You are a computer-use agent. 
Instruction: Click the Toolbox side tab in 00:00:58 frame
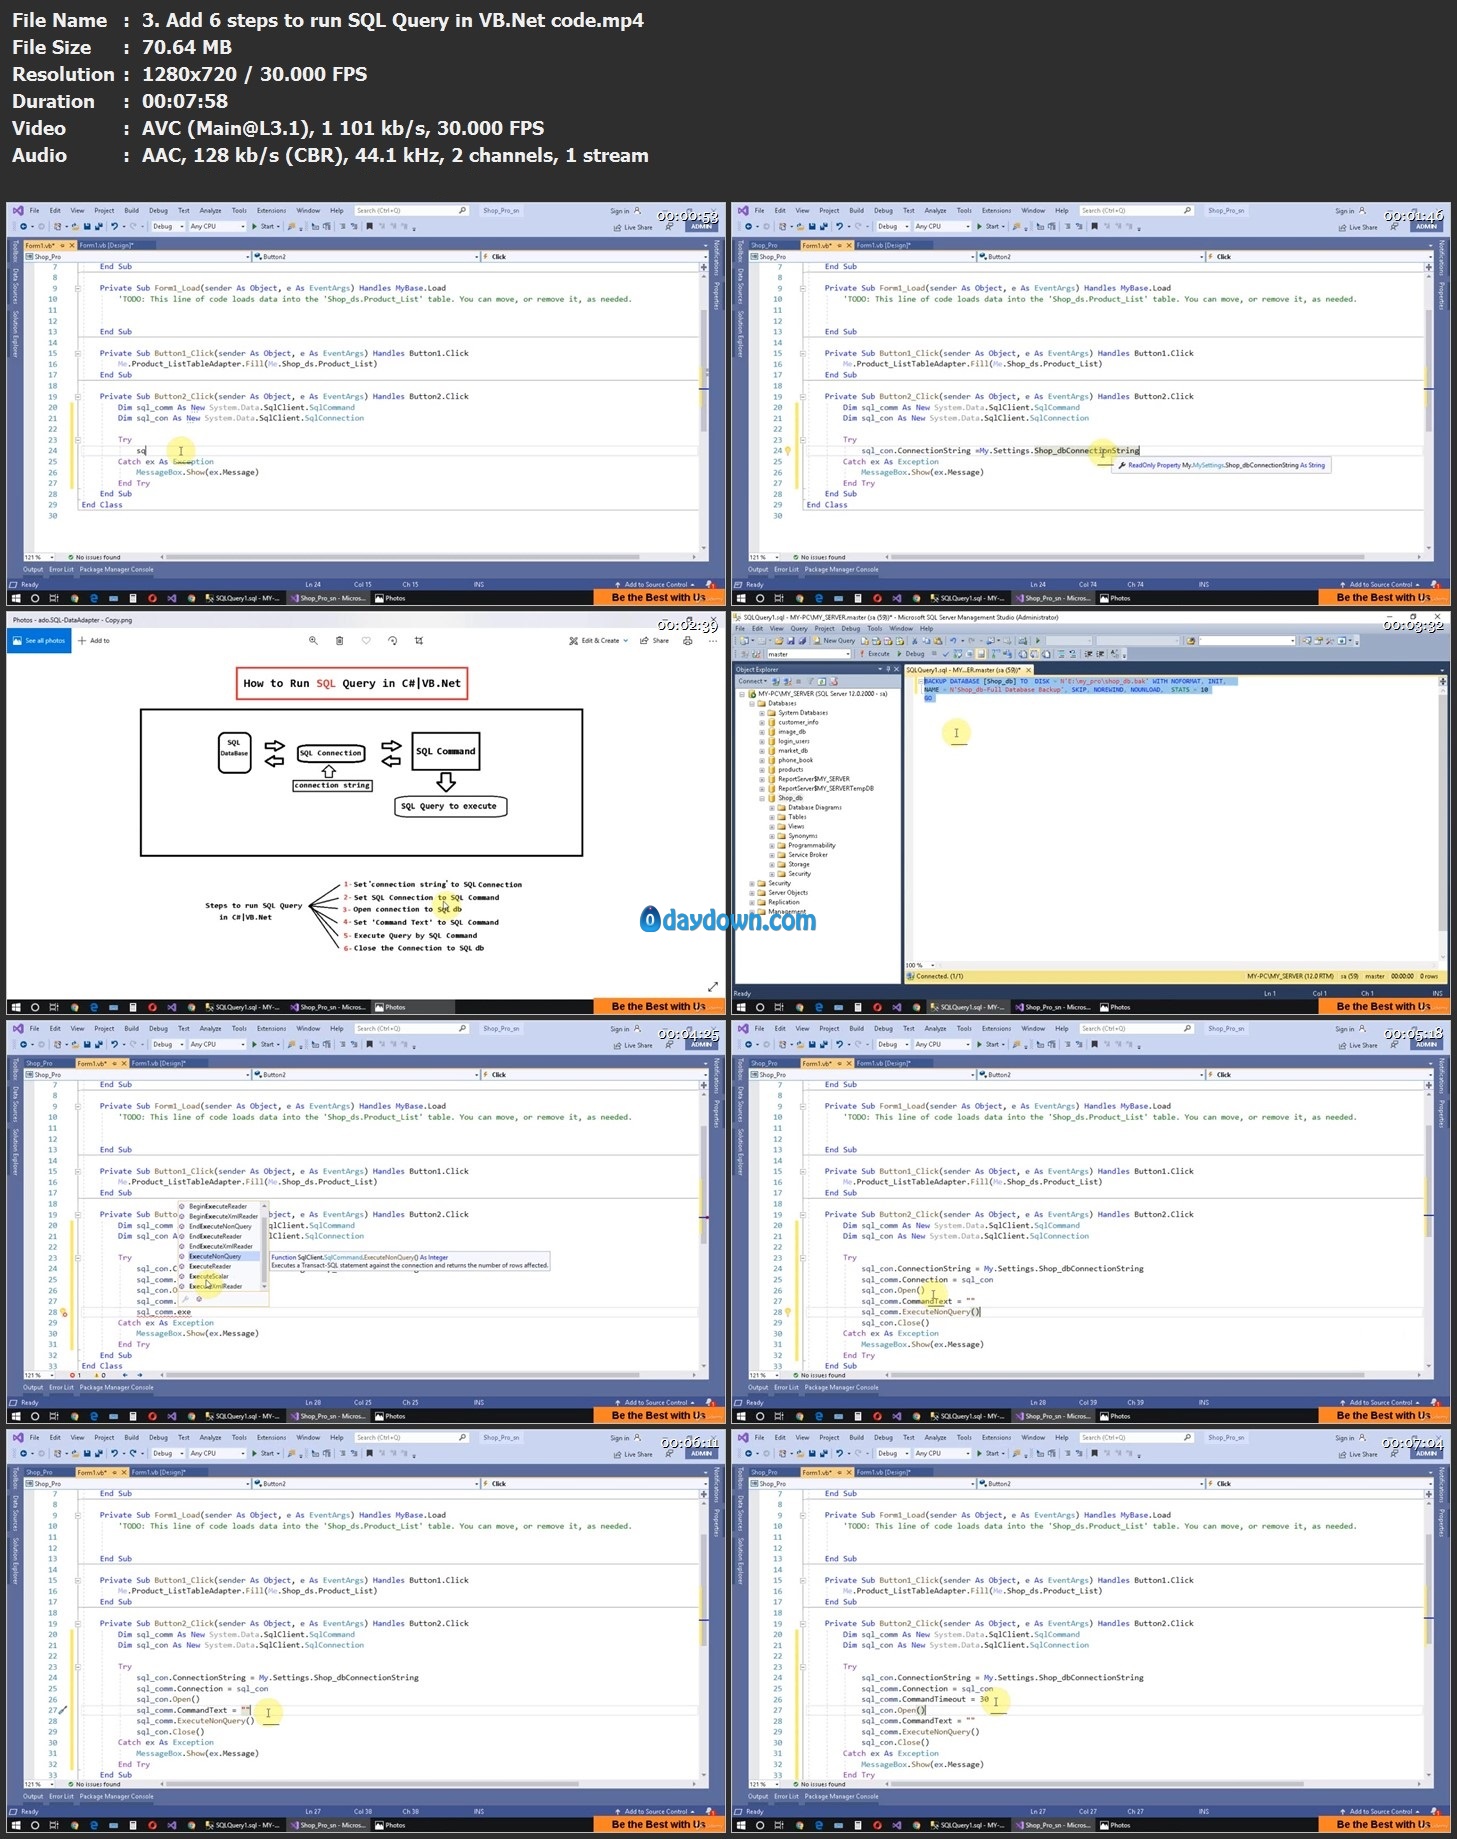click(15, 250)
